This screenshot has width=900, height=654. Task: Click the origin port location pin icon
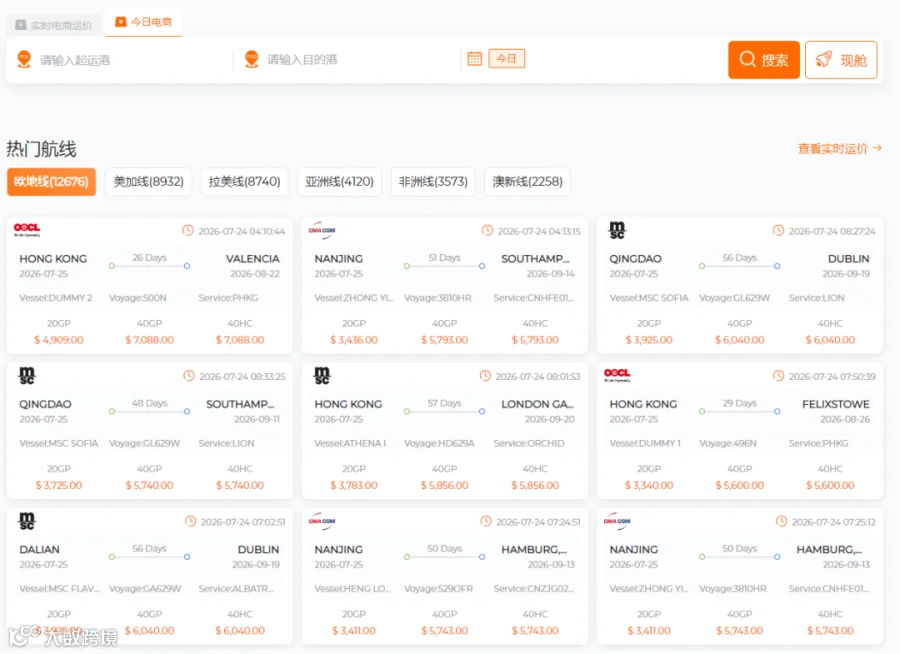pos(24,59)
